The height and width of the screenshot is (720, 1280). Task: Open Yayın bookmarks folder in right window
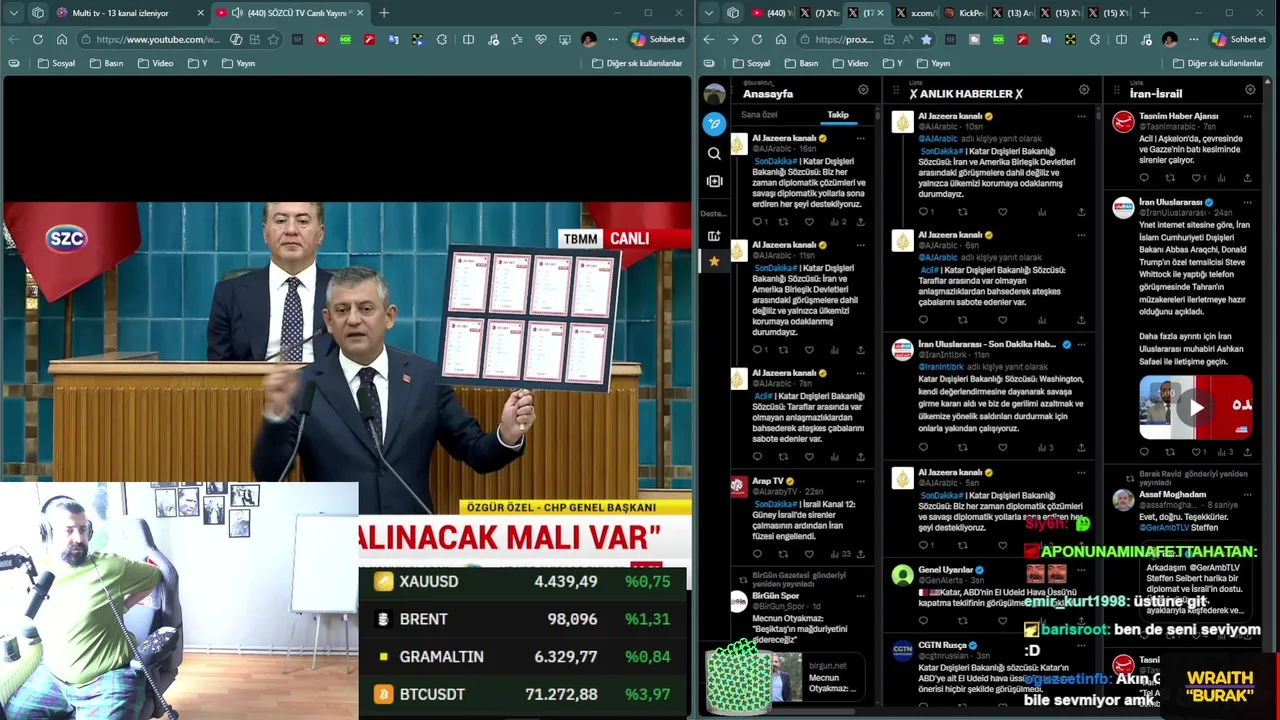click(933, 63)
